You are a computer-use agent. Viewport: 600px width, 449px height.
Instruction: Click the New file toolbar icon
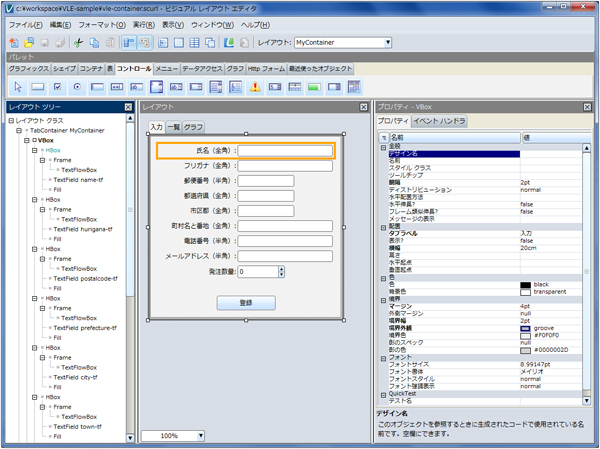(14, 42)
